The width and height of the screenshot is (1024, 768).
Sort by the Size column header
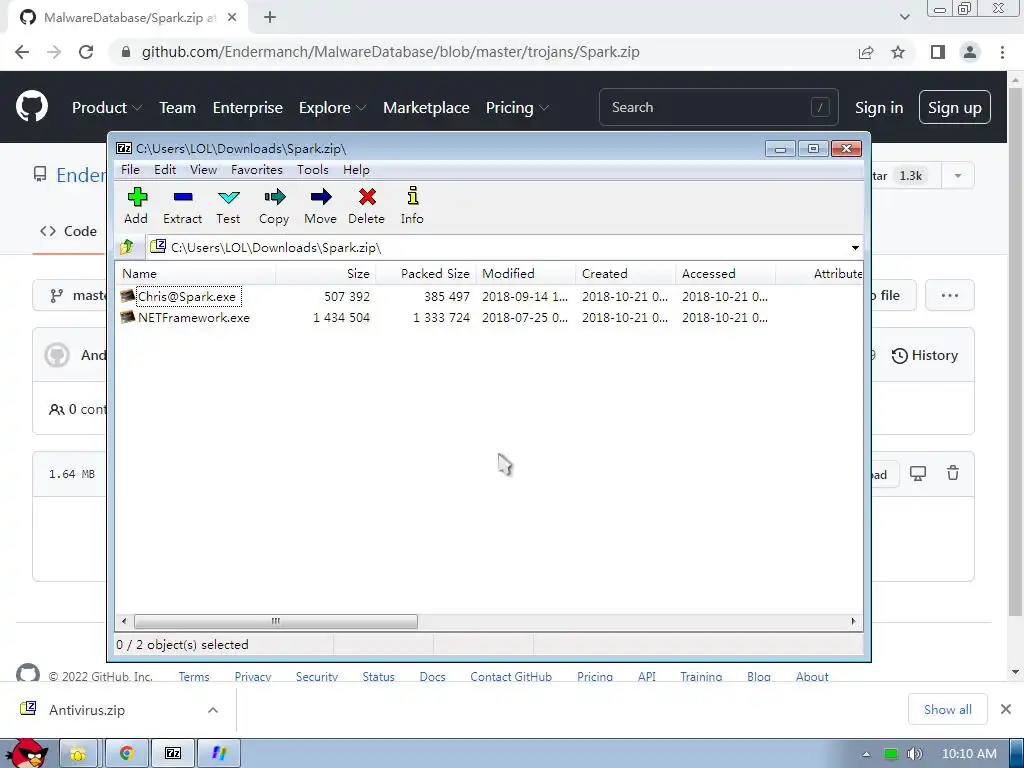[325, 274]
